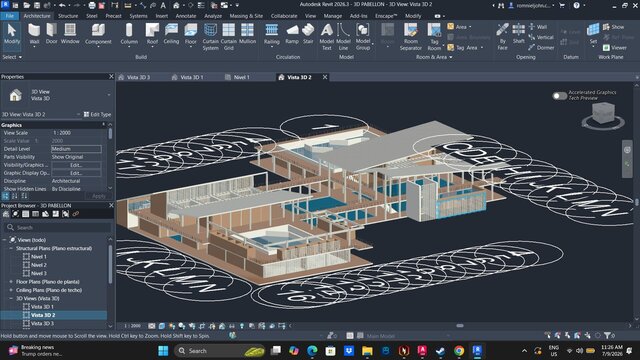Click the Ceiling tool
This screenshot has height=360, width=640.
pyautogui.click(x=171, y=34)
